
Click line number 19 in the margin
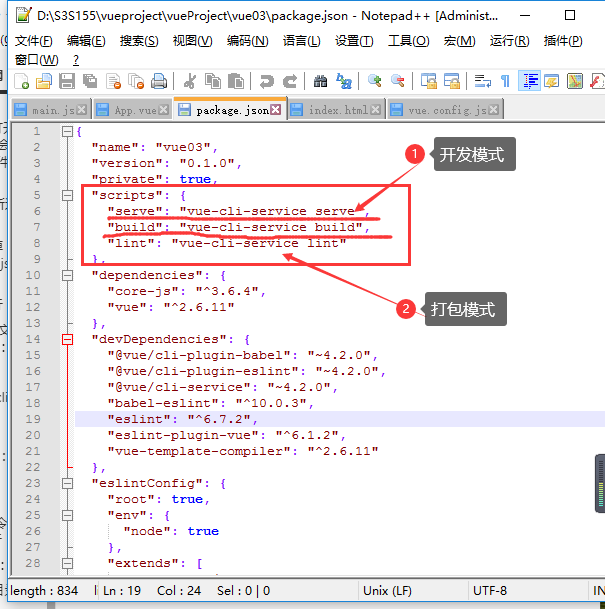[33, 419]
